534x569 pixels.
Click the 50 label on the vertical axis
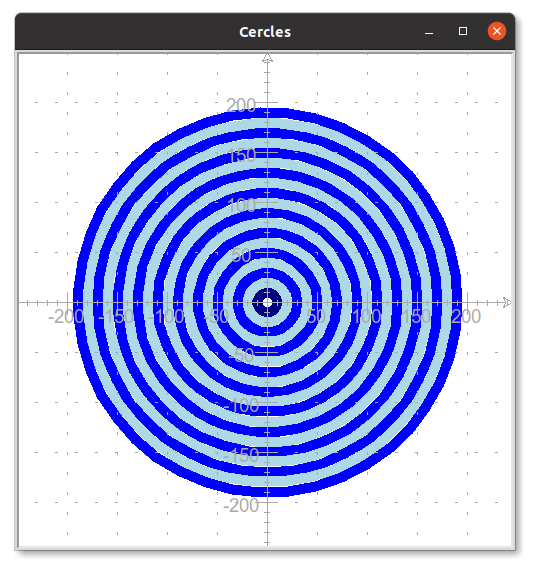coord(241,256)
